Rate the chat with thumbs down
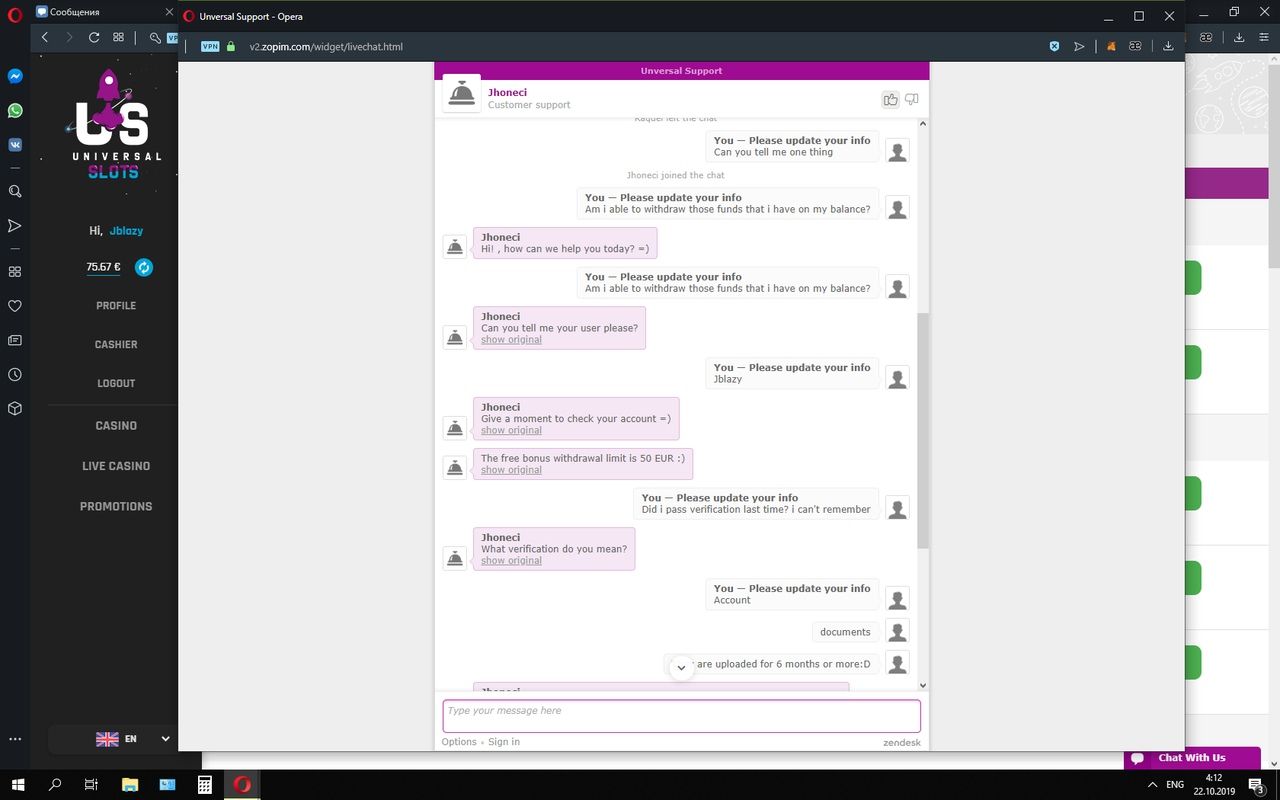Image resolution: width=1280 pixels, height=800 pixels. click(911, 99)
